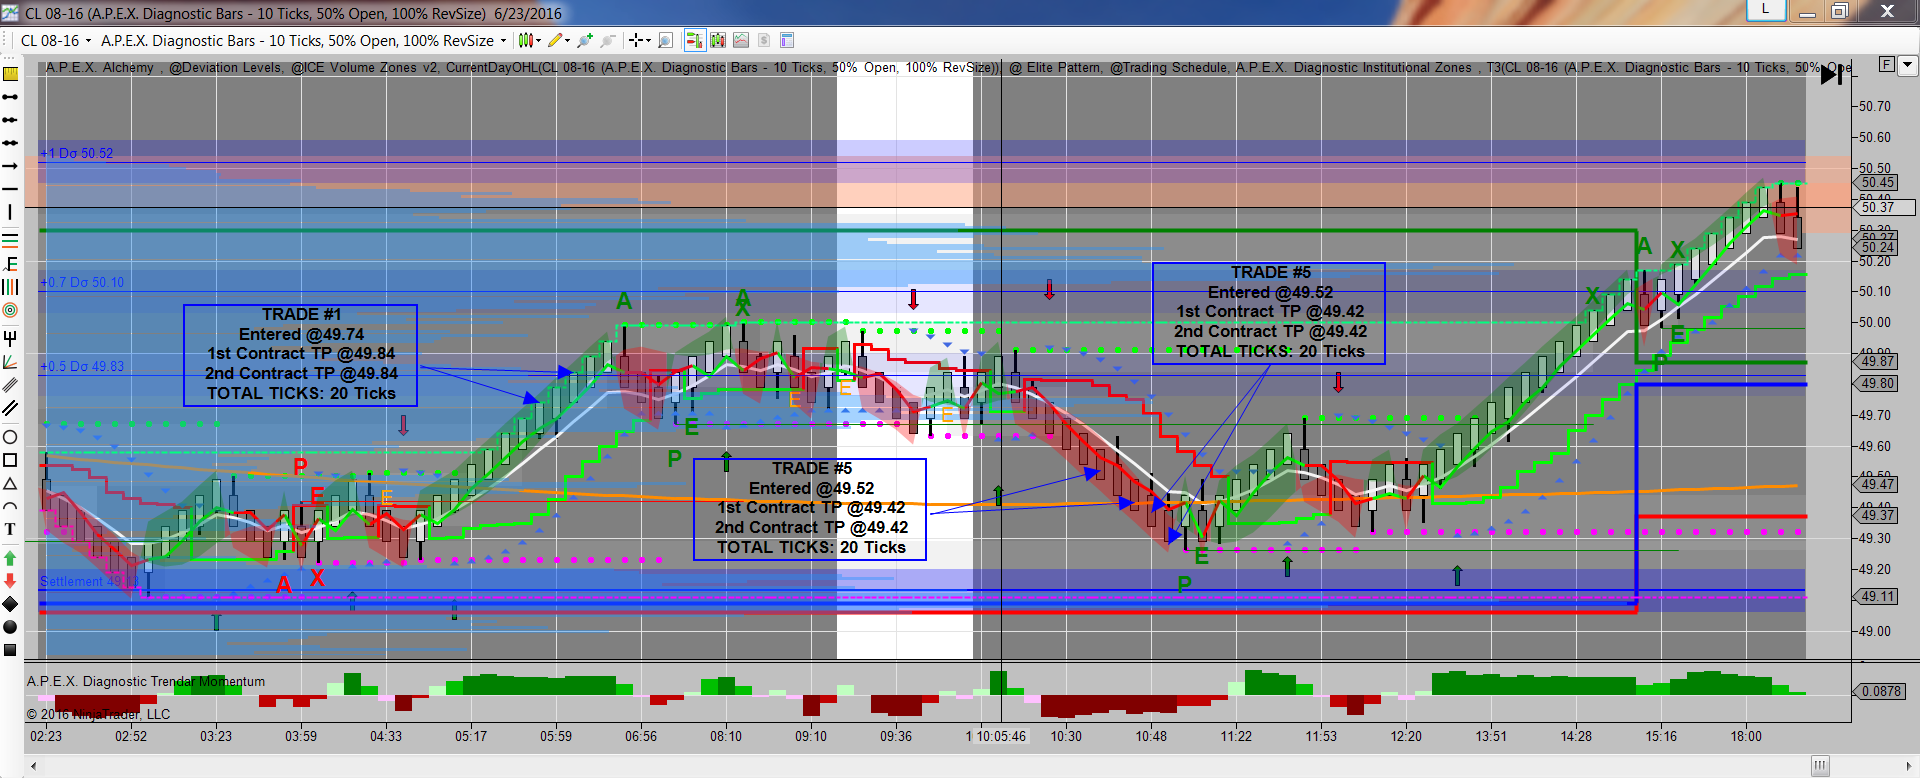
Task: Click the L link button in title bar
Action: tap(1766, 10)
